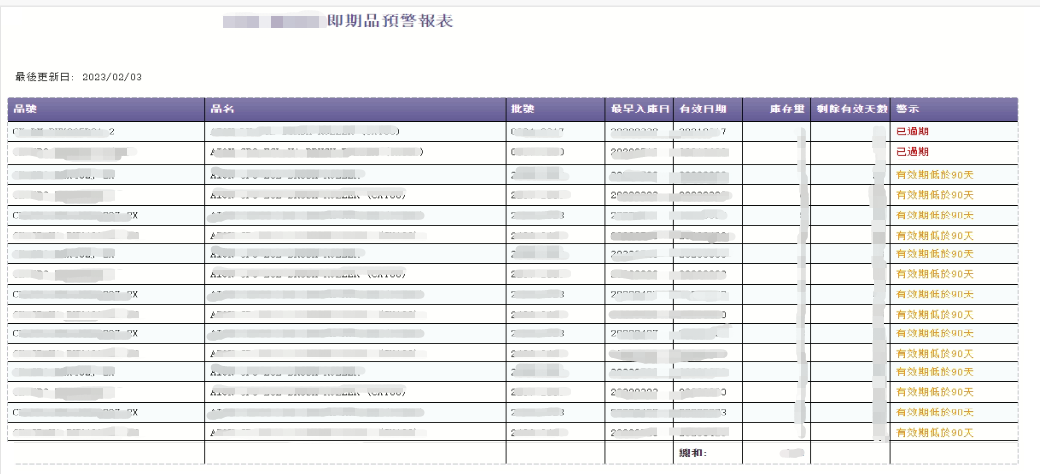The image size is (1040, 474).
Task: Click the 即期品預警報表 report title
Action: point(390,21)
